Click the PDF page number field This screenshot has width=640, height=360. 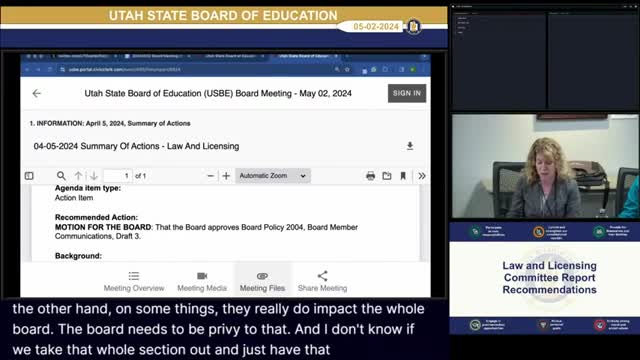pos(118,176)
